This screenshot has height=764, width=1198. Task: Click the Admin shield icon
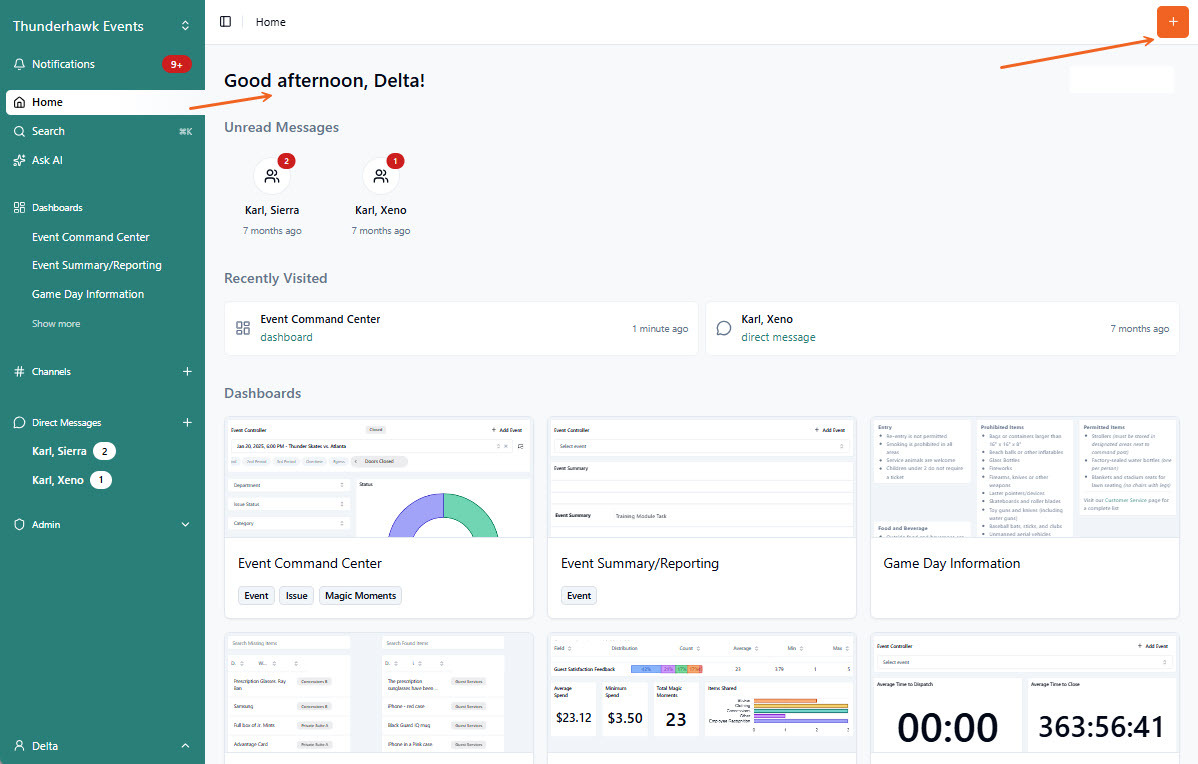(19, 525)
